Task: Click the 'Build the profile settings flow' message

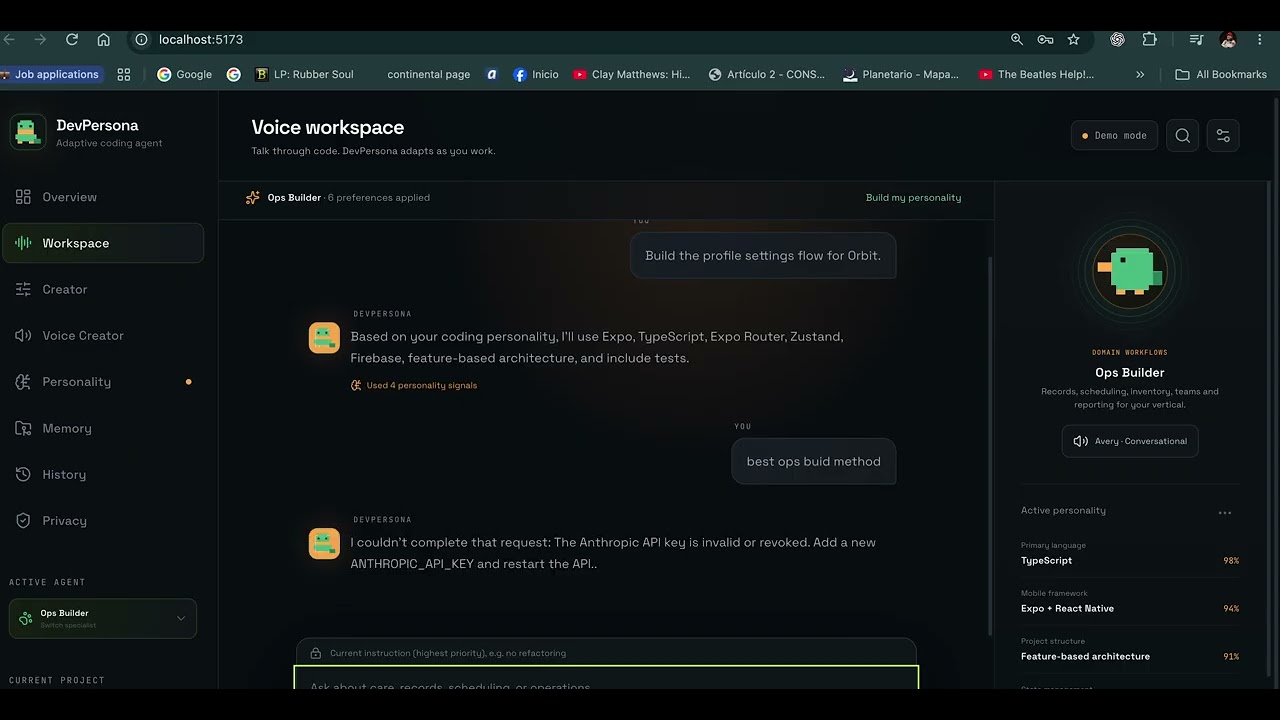Action: (x=763, y=255)
